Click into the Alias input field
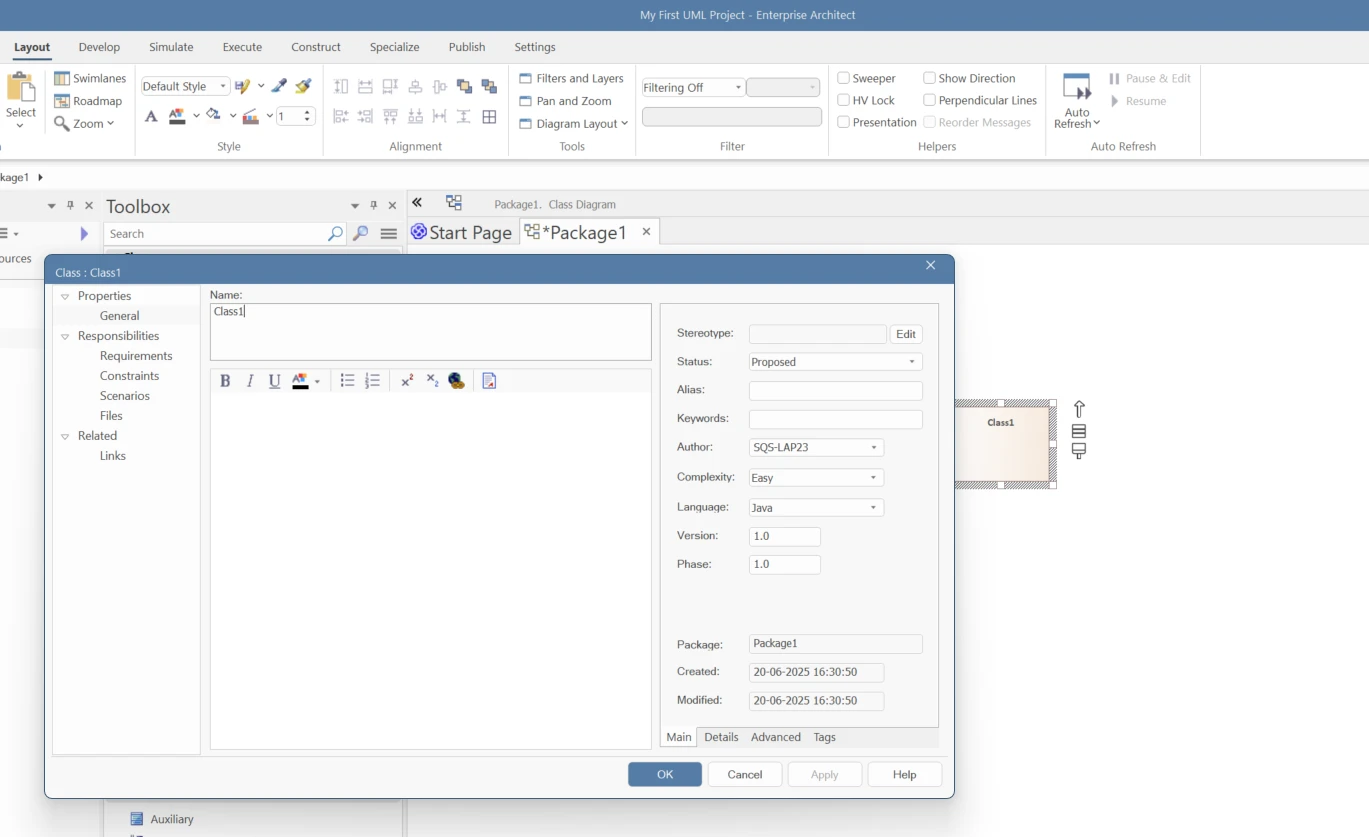 tap(835, 391)
